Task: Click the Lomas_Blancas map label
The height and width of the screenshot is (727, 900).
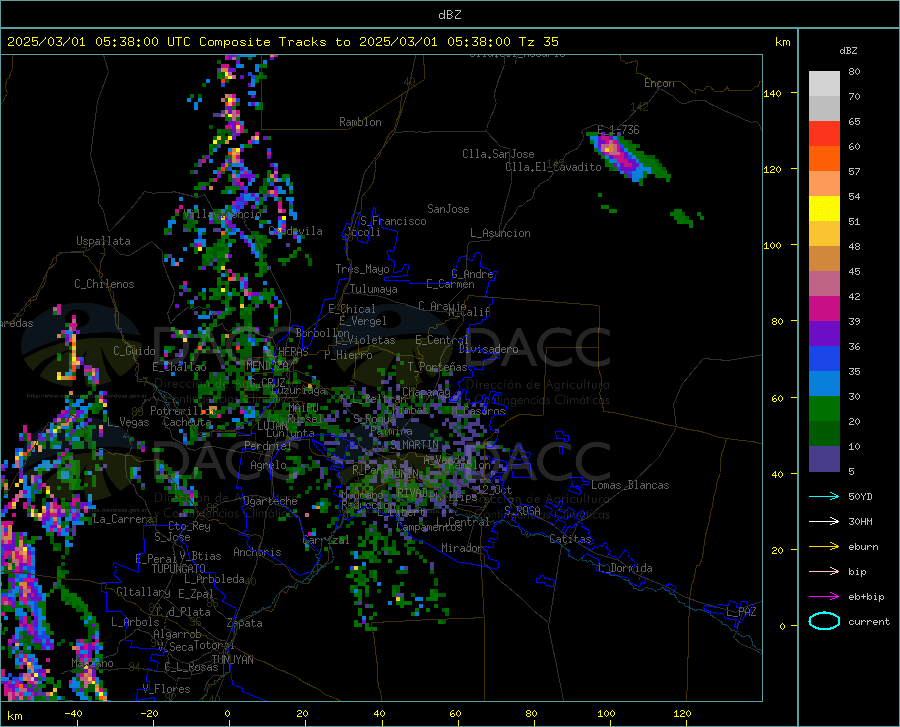Action: (x=630, y=485)
